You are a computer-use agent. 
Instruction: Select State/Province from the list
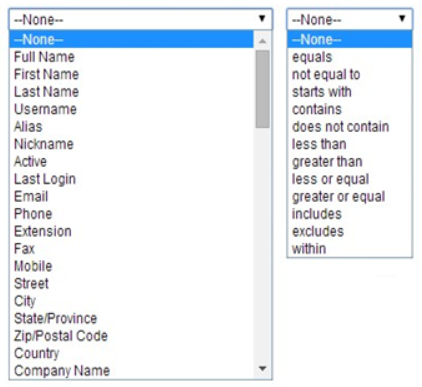[131, 318]
